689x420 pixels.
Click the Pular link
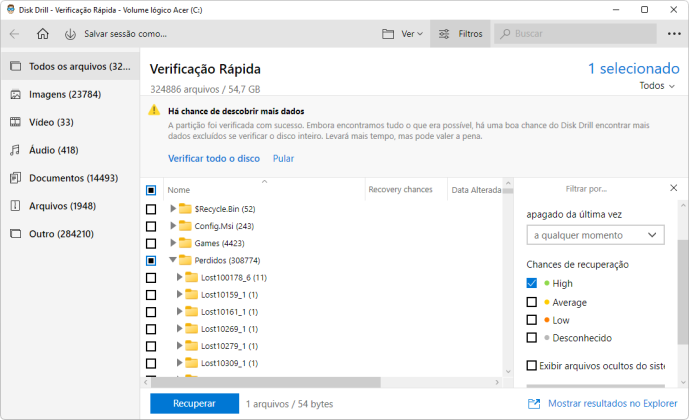tap(283, 159)
